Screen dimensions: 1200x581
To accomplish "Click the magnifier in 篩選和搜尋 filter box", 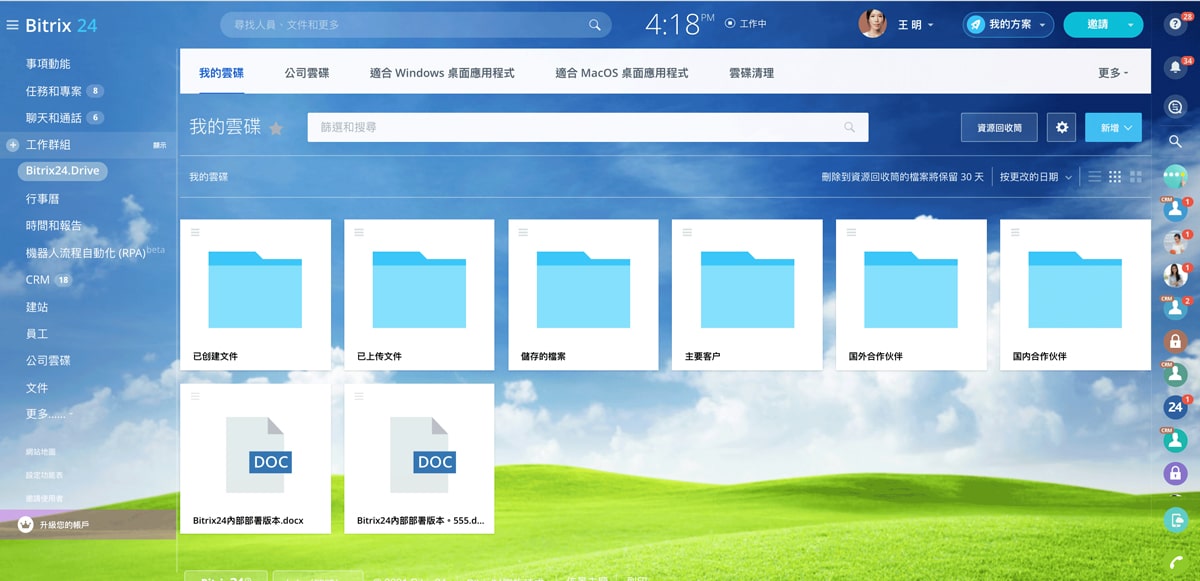I will 850,127.
